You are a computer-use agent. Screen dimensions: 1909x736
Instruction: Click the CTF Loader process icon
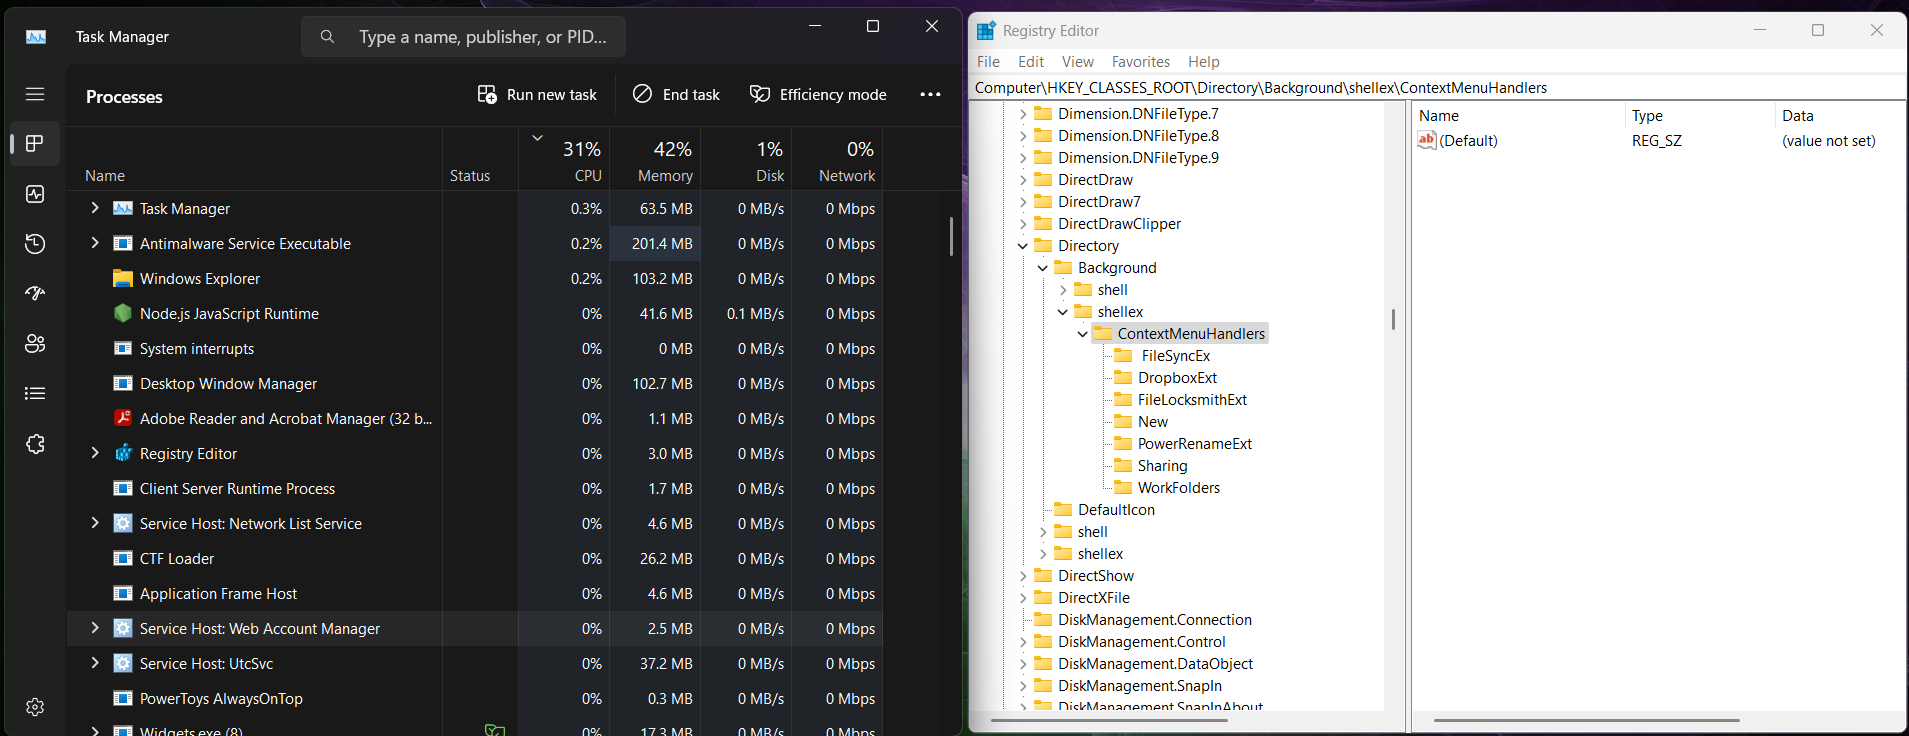point(123,558)
